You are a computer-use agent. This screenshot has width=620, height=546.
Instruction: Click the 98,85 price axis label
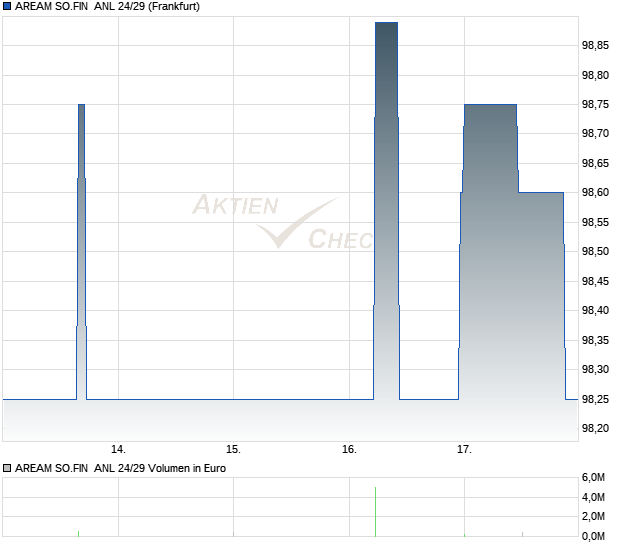595,45
